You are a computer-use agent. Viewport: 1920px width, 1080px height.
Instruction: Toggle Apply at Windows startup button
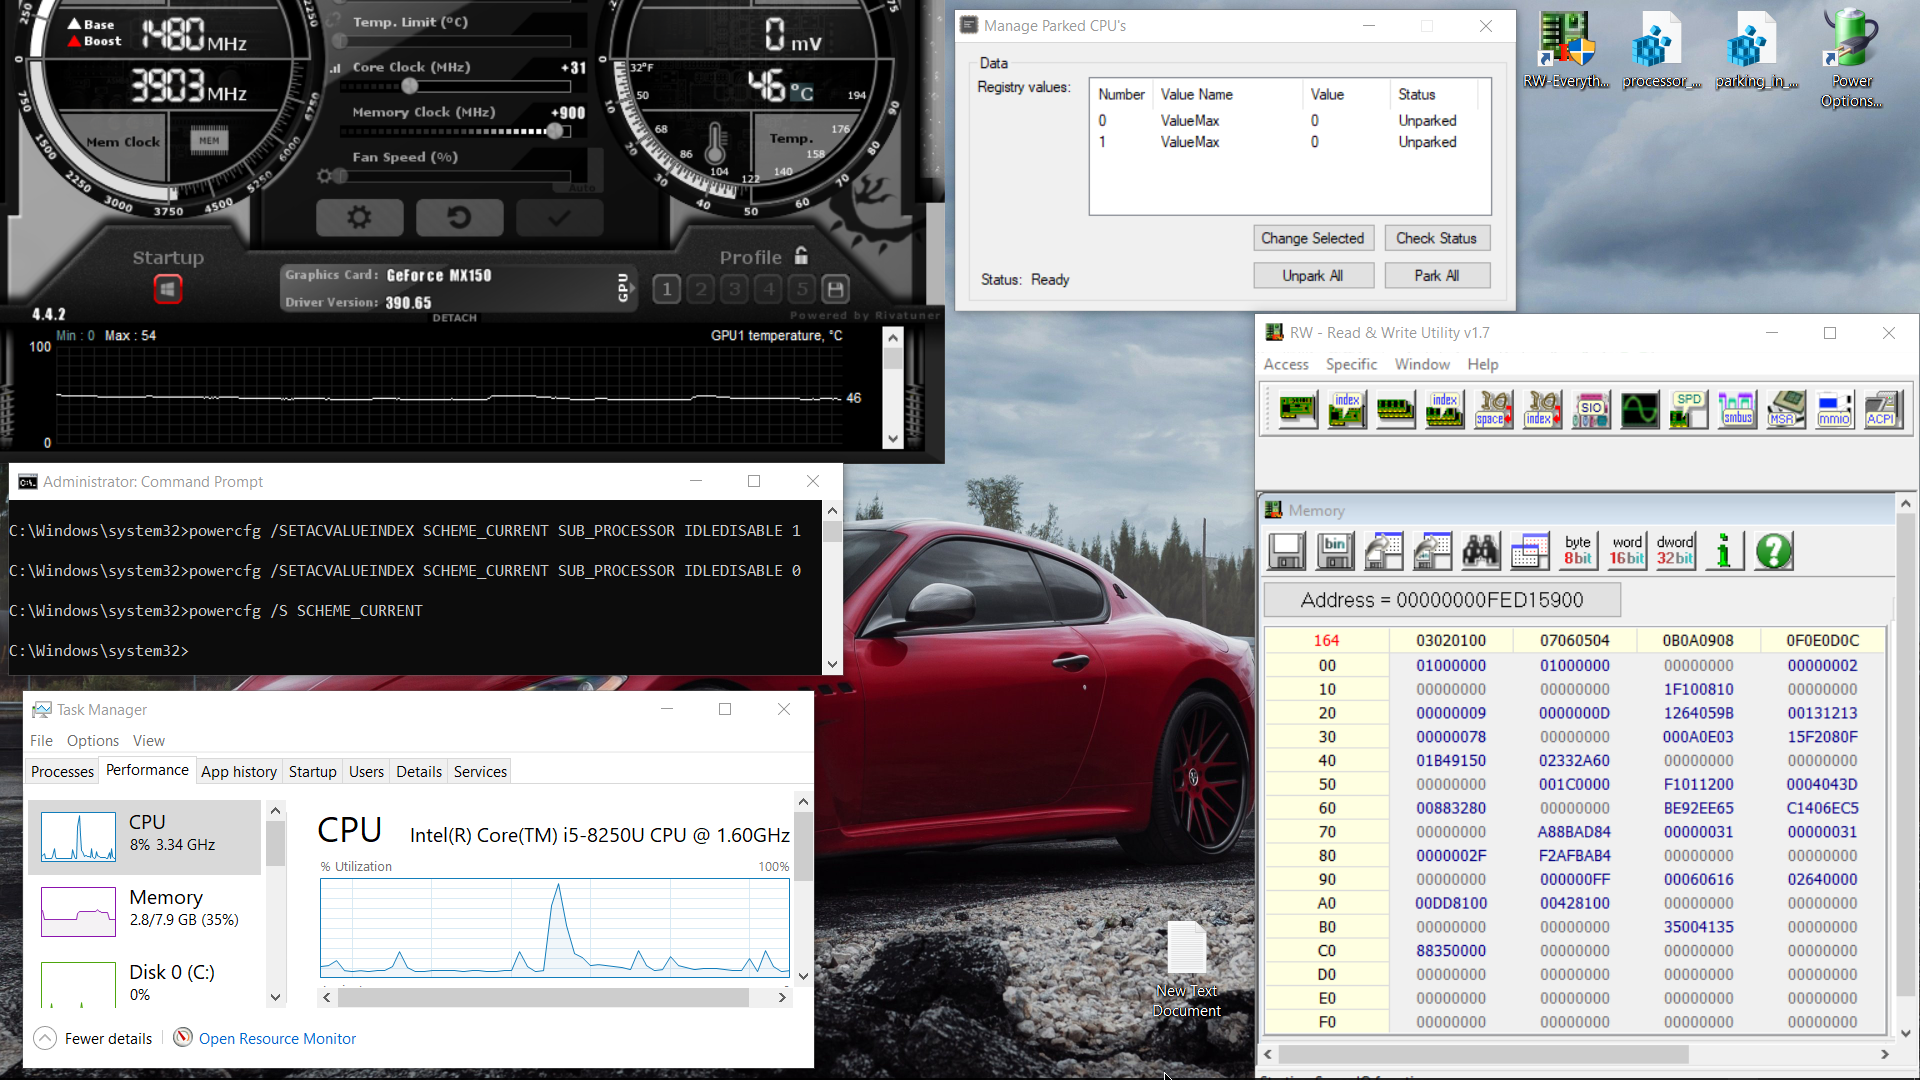(x=168, y=290)
